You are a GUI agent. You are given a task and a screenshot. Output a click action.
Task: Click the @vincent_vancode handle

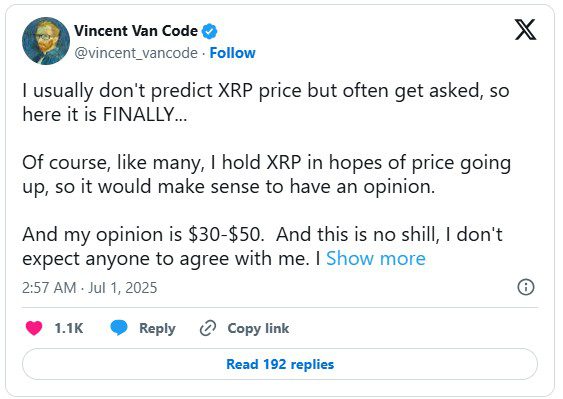[x=136, y=53]
